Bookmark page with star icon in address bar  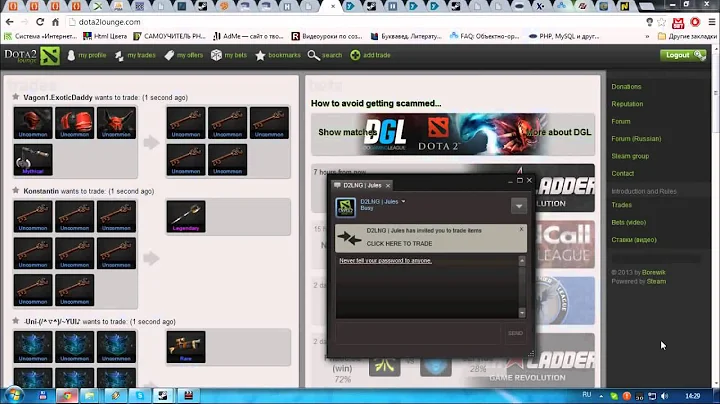pyautogui.click(x=662, y=22)
